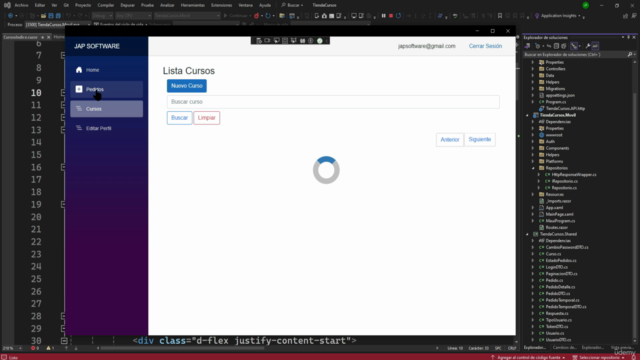
Task: Select IRepositorio.cs file
Action: (x=564, y=181)
